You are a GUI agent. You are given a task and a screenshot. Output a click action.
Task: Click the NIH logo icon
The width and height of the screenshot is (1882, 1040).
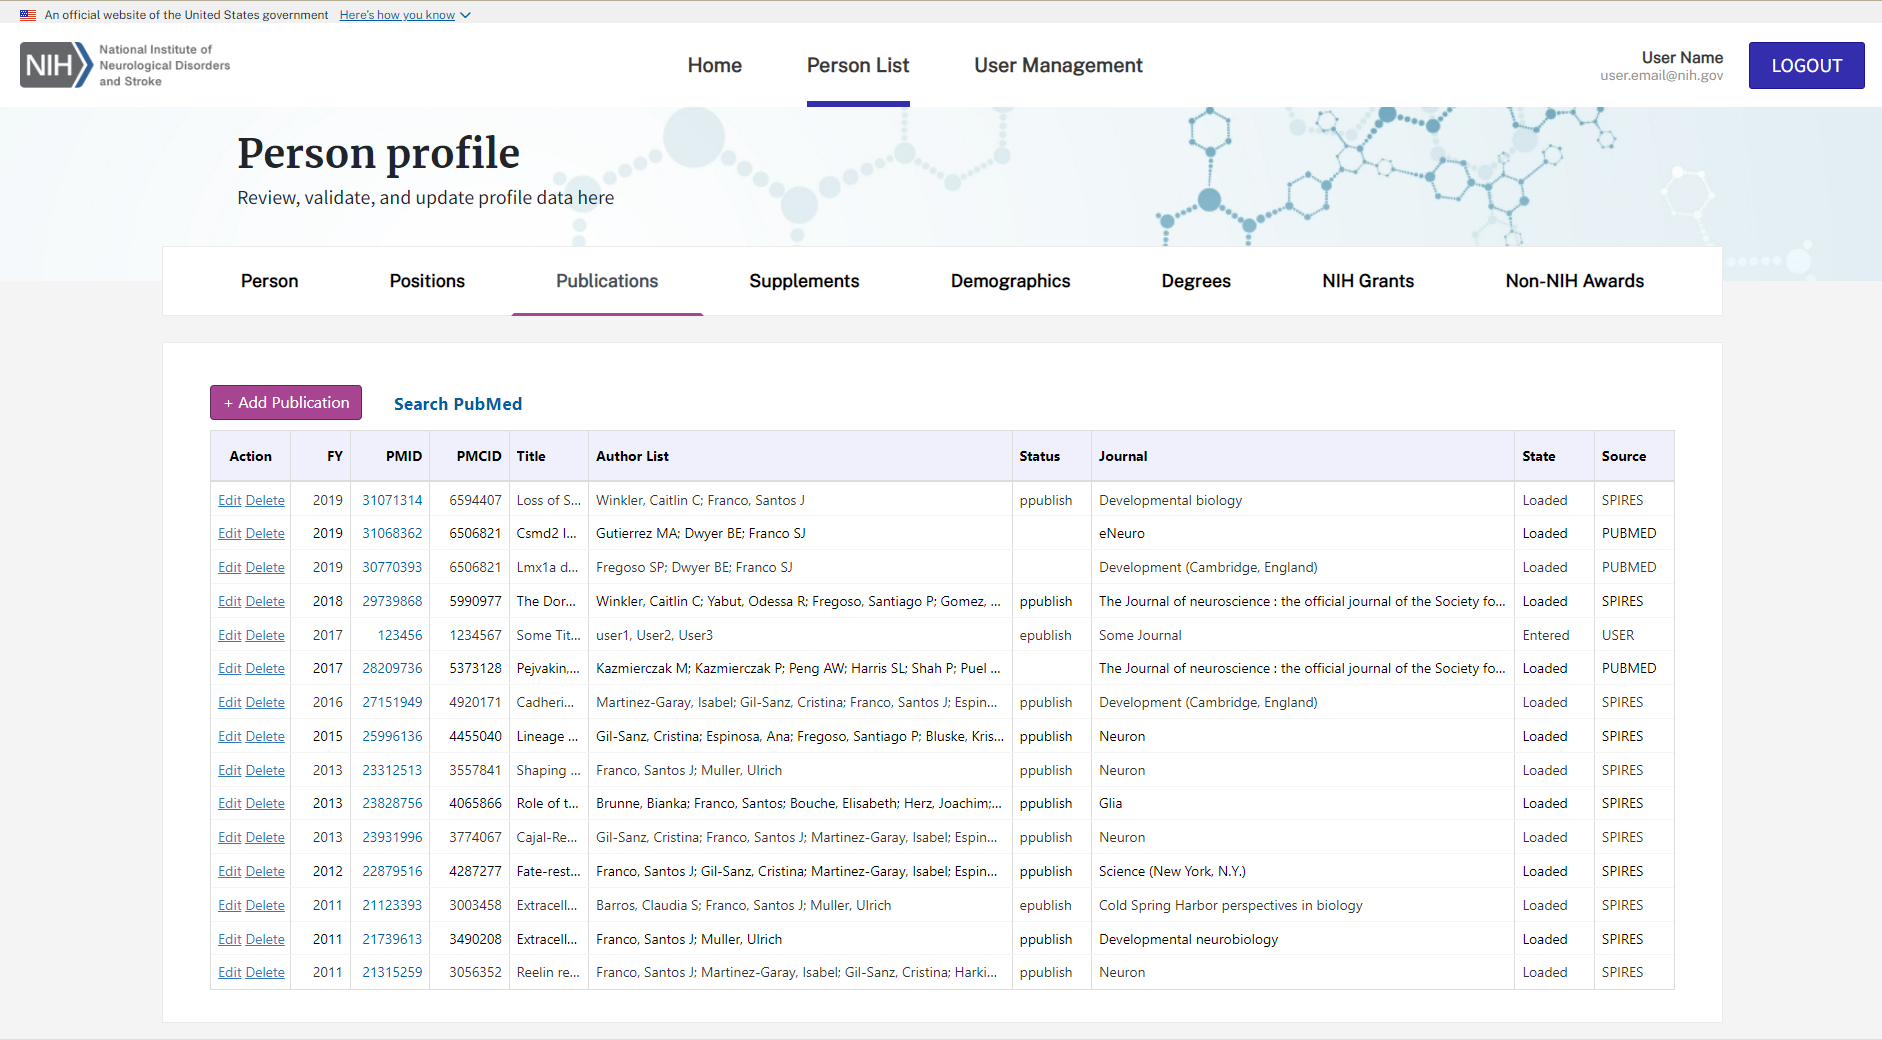pyautogui.click(x=56, y=65)
